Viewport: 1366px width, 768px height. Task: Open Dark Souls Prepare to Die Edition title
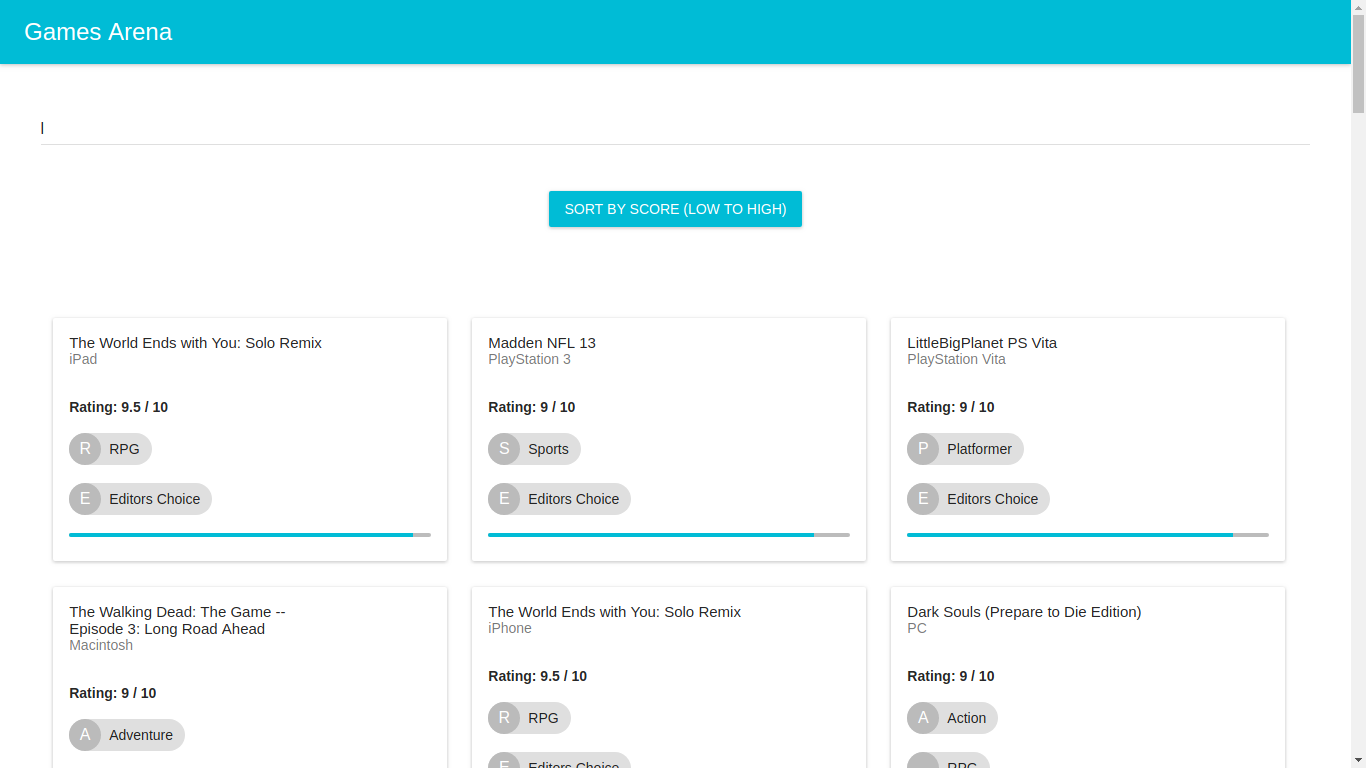click(x=1024, y=612)
